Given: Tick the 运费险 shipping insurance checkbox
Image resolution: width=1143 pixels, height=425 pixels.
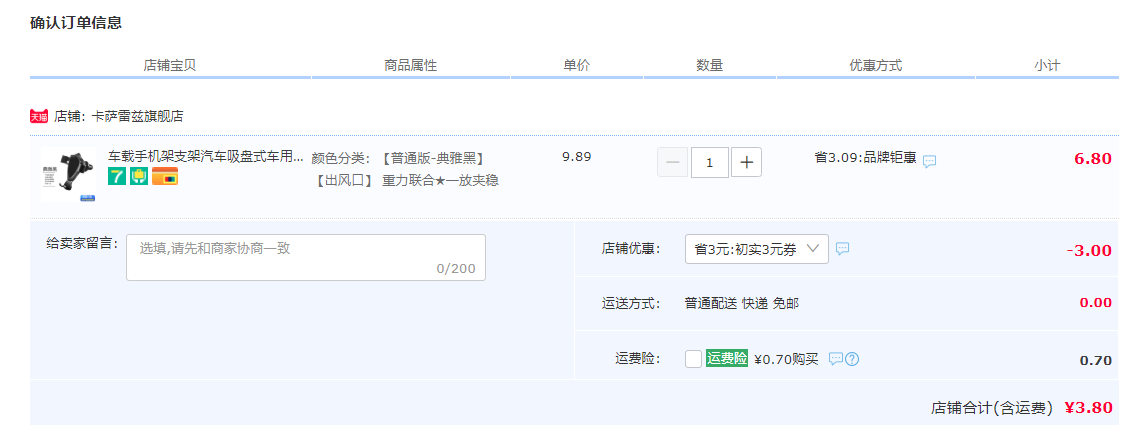Looking at the screenshot, I should (693, 359).
